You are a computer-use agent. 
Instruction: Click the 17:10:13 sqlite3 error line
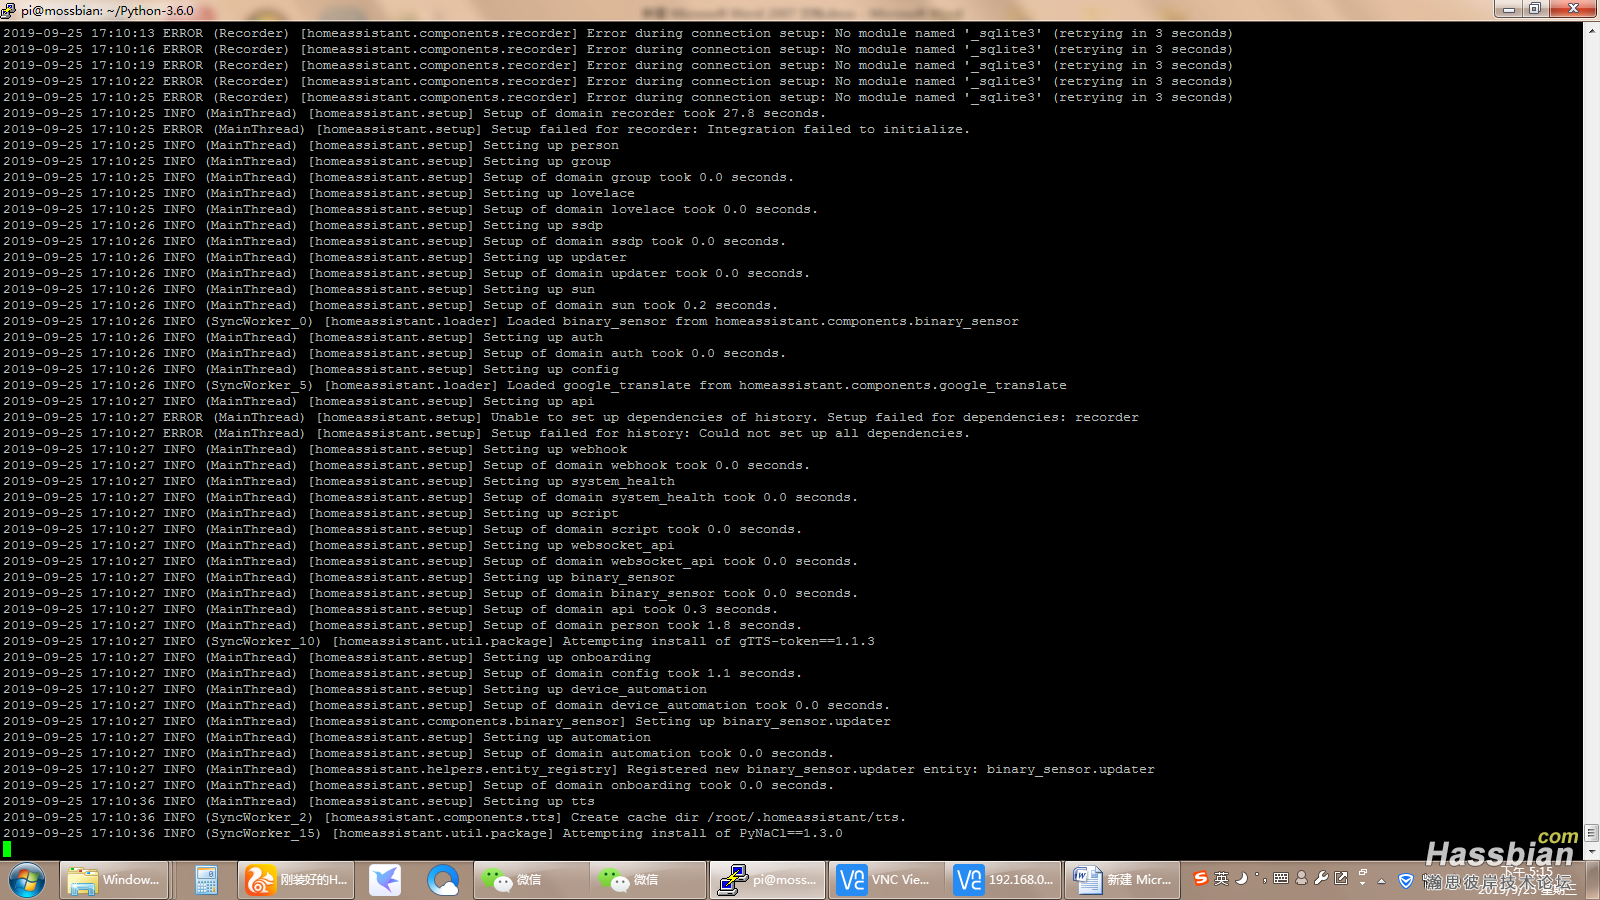(x=618, y=33)
